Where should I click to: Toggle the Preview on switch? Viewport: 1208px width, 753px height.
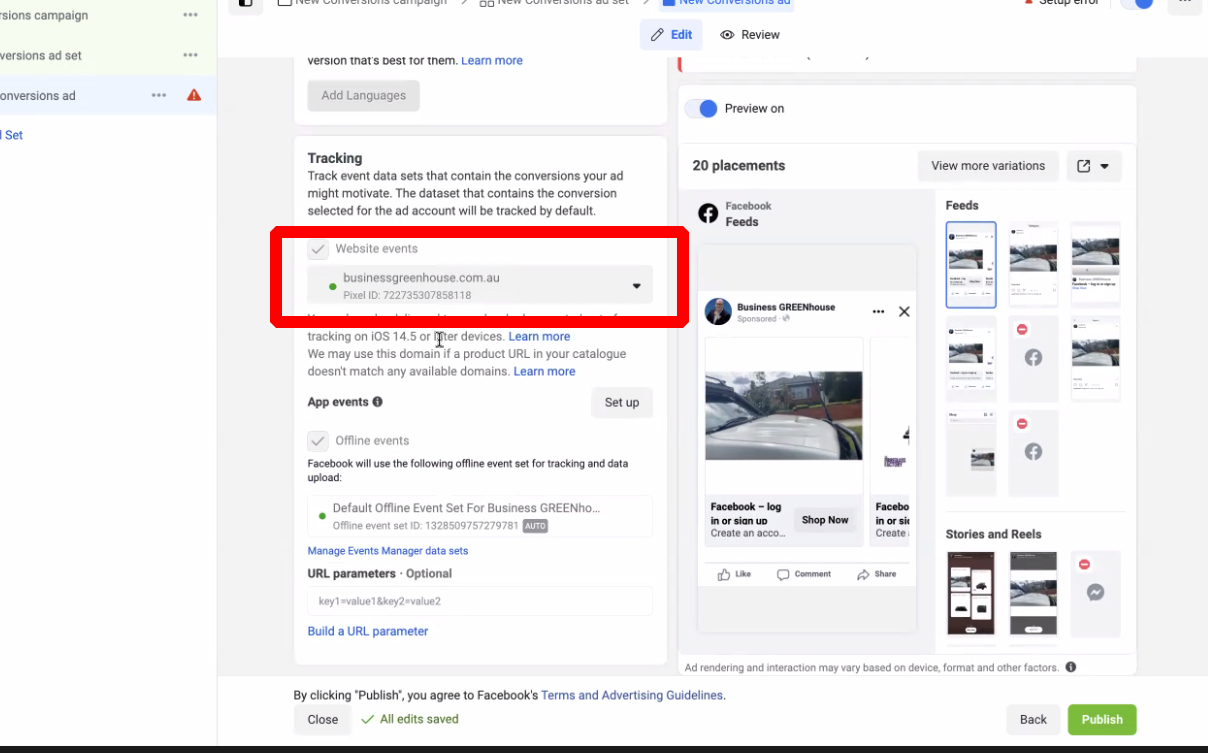[702, 108]
